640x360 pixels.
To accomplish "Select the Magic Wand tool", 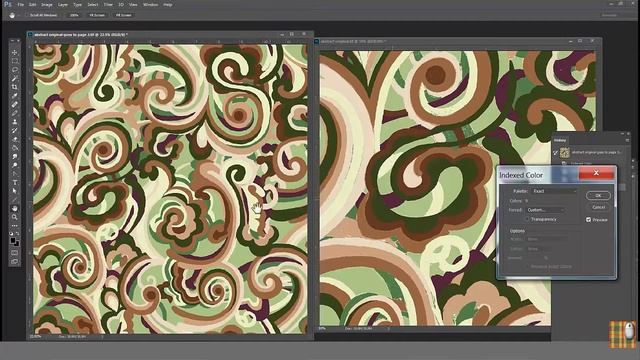I will (15, 78).
